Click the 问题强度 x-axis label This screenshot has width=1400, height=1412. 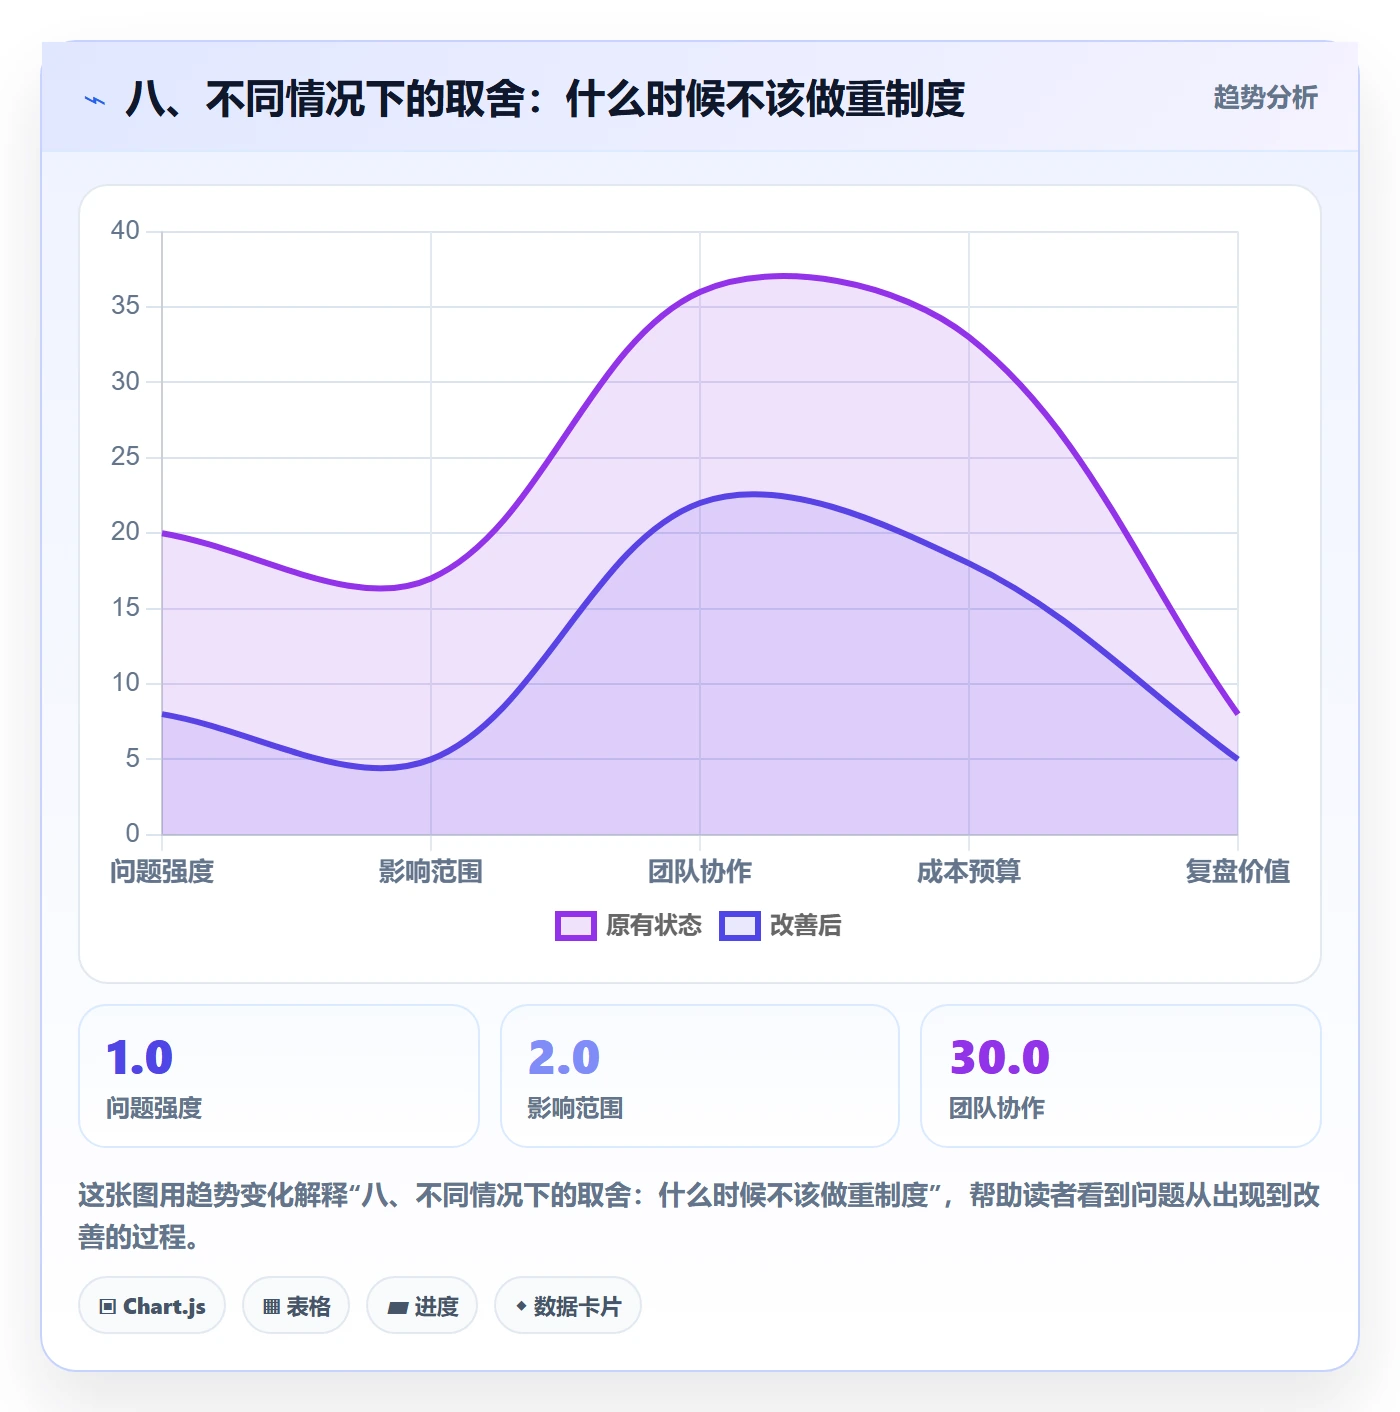162,872
